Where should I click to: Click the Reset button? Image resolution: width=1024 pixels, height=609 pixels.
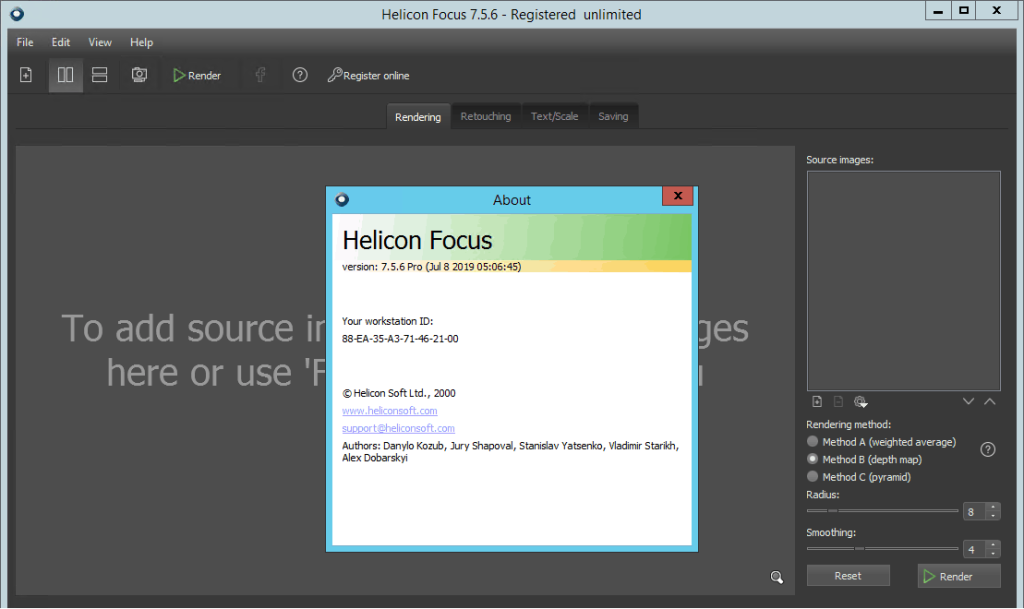[x=848, y=576]
